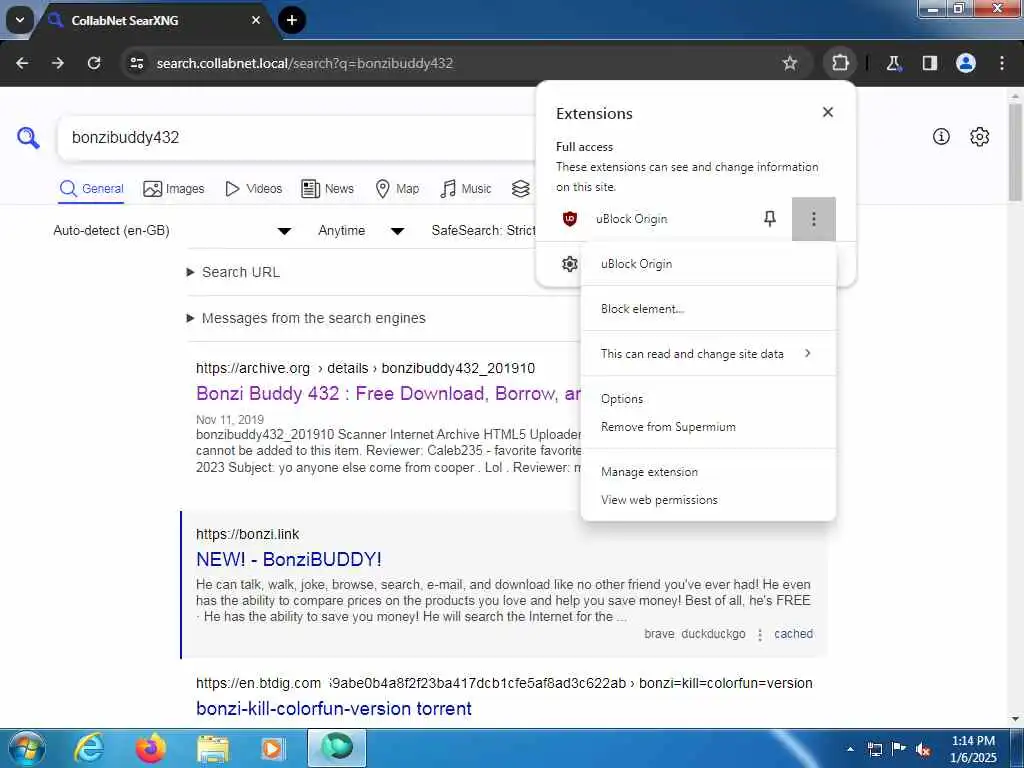Click the browser back arrow

point(22,63)
